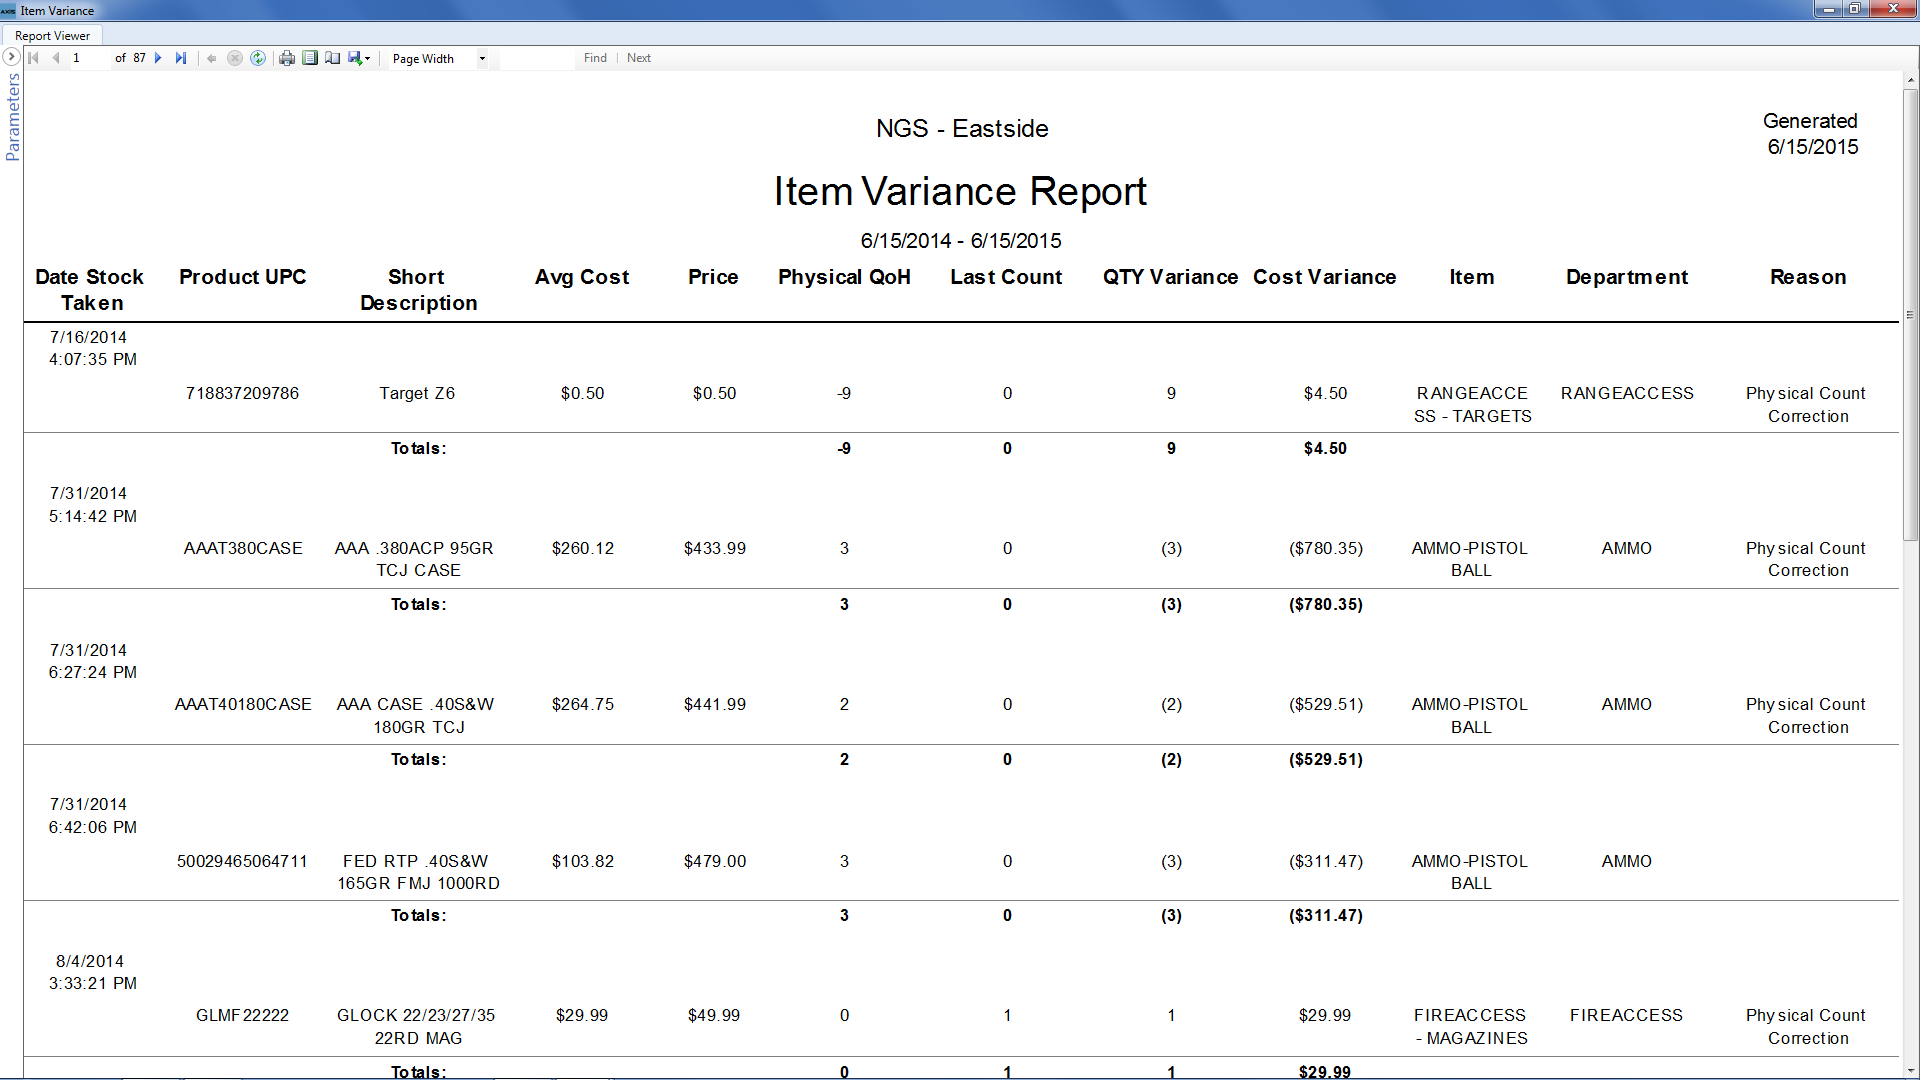The image size is (1920, 1080).
Task: Jump to the last report page
Action: (181, 58)
